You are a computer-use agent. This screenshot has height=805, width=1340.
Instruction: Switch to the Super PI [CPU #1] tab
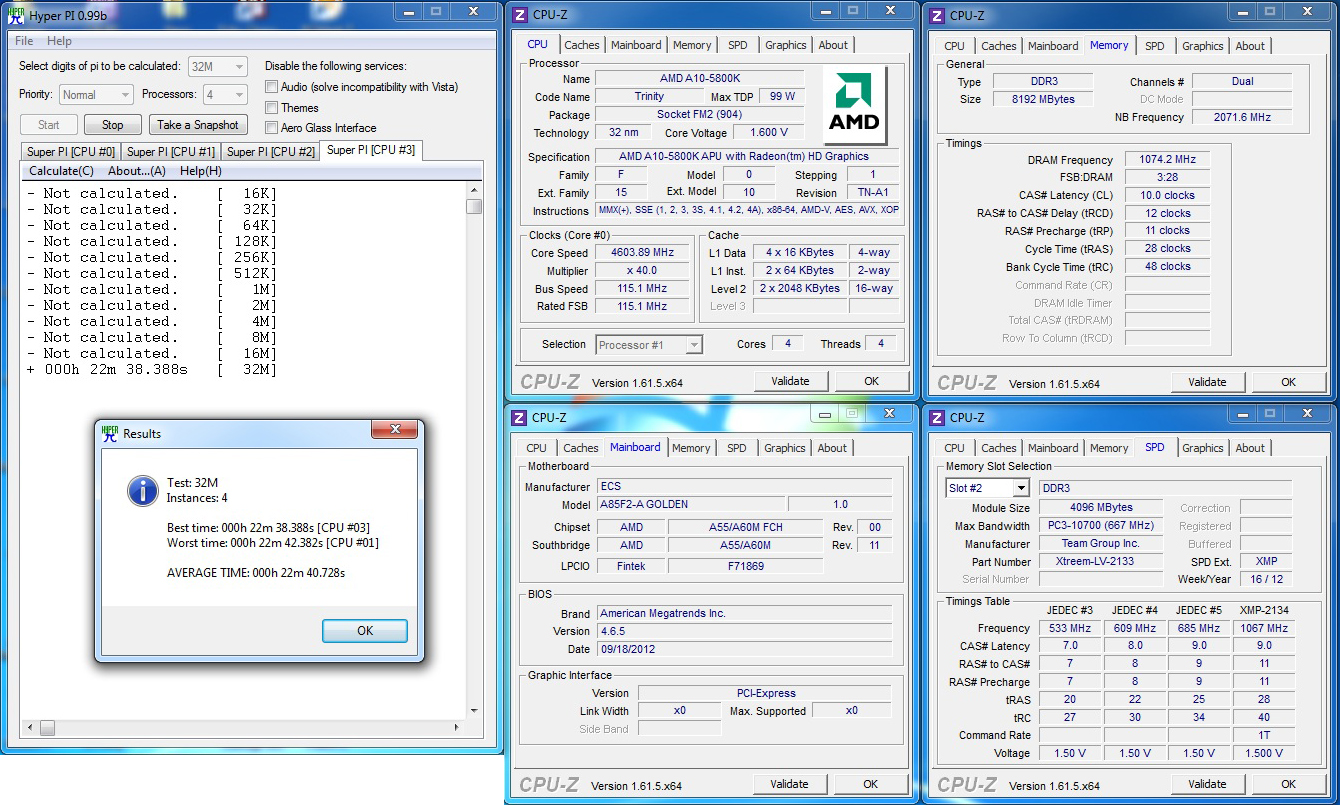pyautogui.click(x=171, y=152)
